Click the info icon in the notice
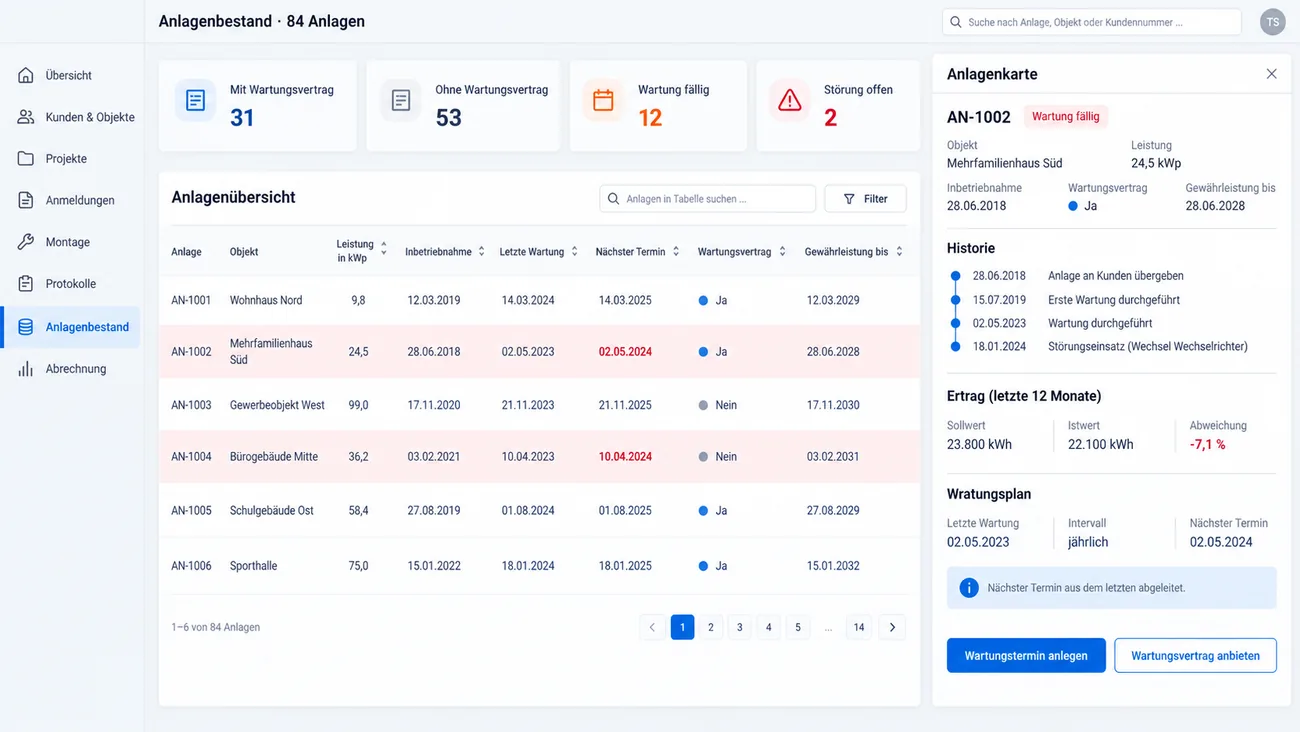 point(968,588)
